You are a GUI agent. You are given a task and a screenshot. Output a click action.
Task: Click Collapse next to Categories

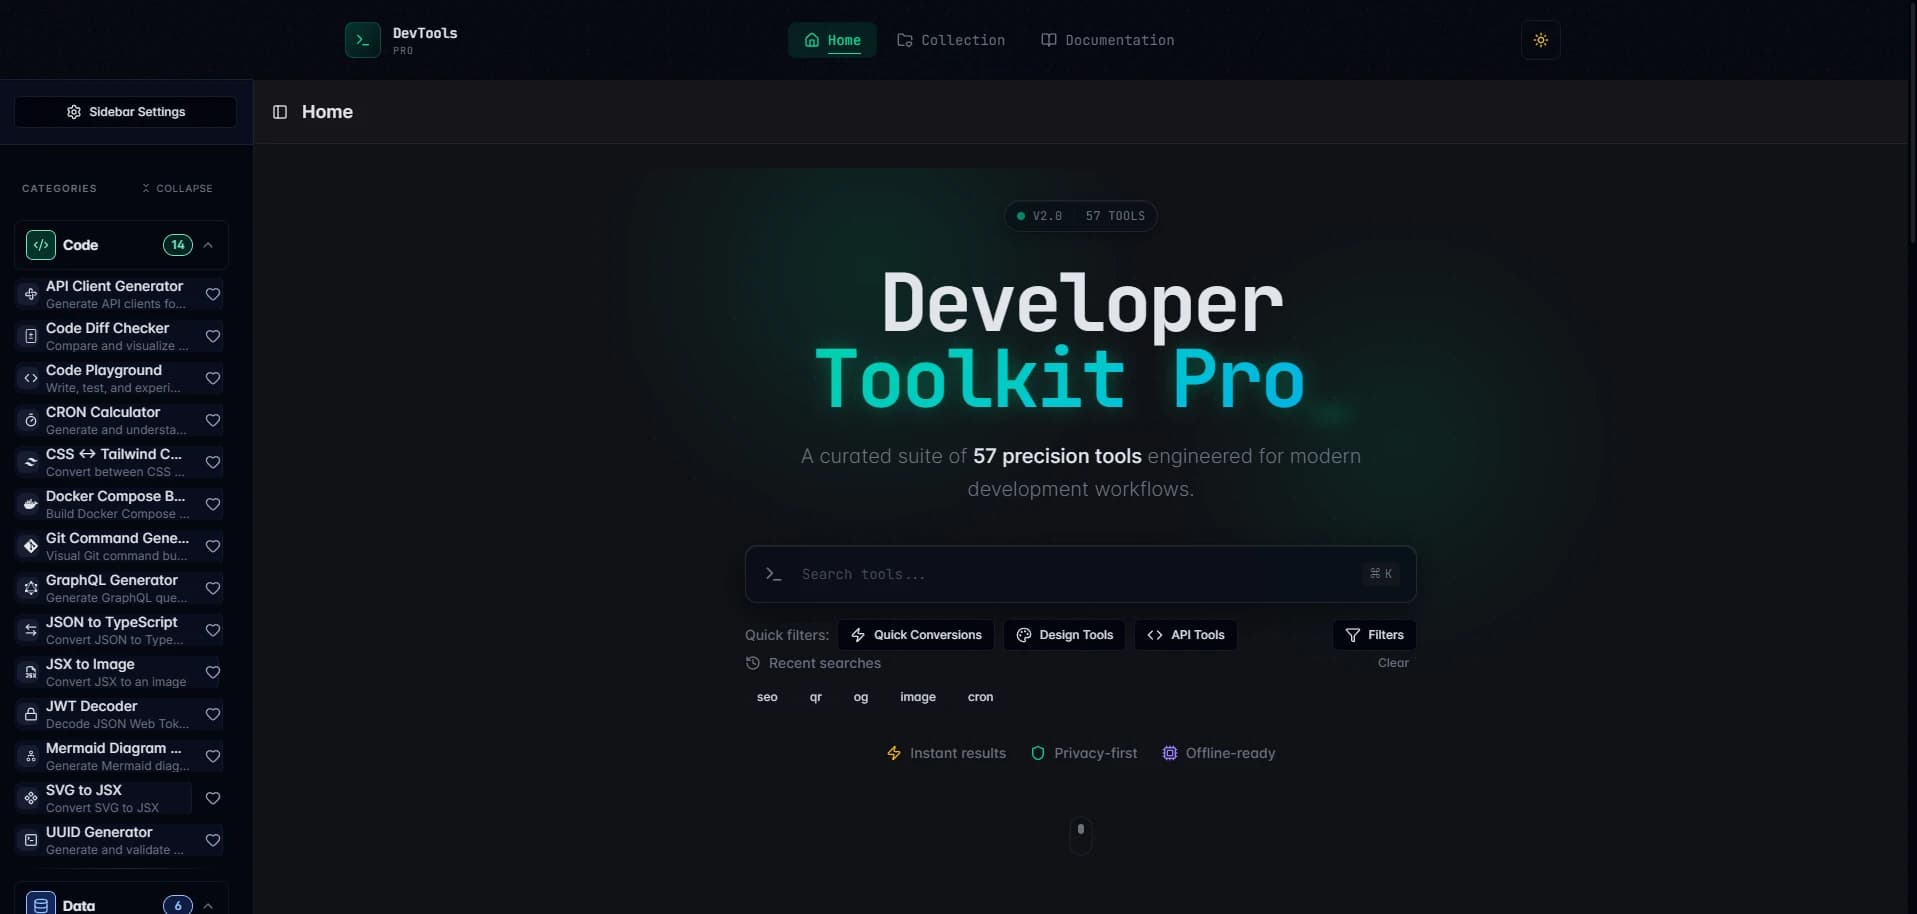[x=177, y=188]
